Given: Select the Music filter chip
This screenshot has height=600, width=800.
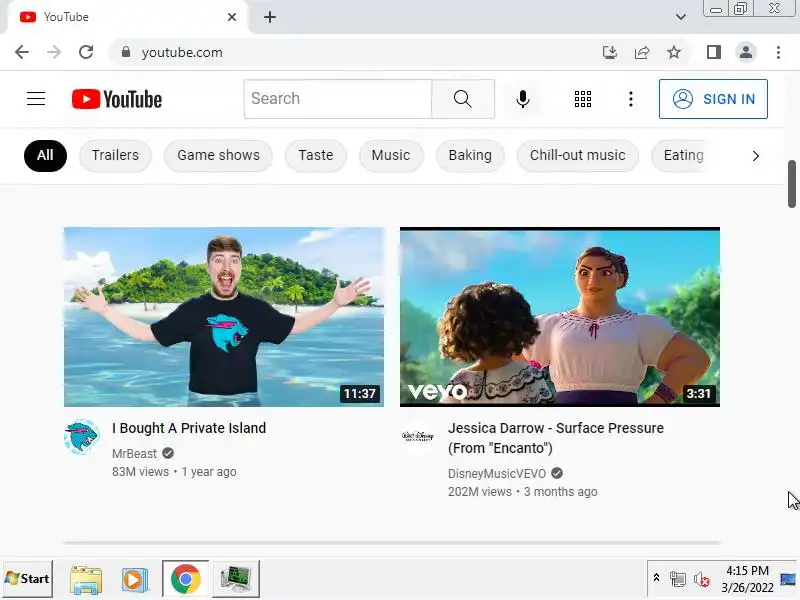Looking at the screenshot, I should pos(391,155).
